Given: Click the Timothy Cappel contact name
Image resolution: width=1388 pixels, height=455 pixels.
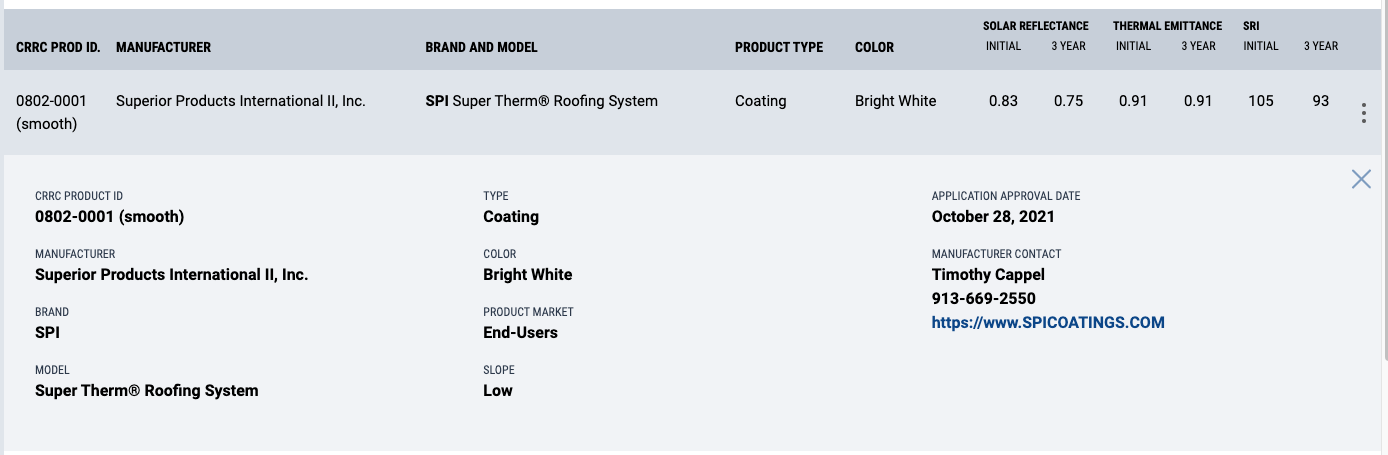Looking at the screenshot, I should (x=988, y=275).
